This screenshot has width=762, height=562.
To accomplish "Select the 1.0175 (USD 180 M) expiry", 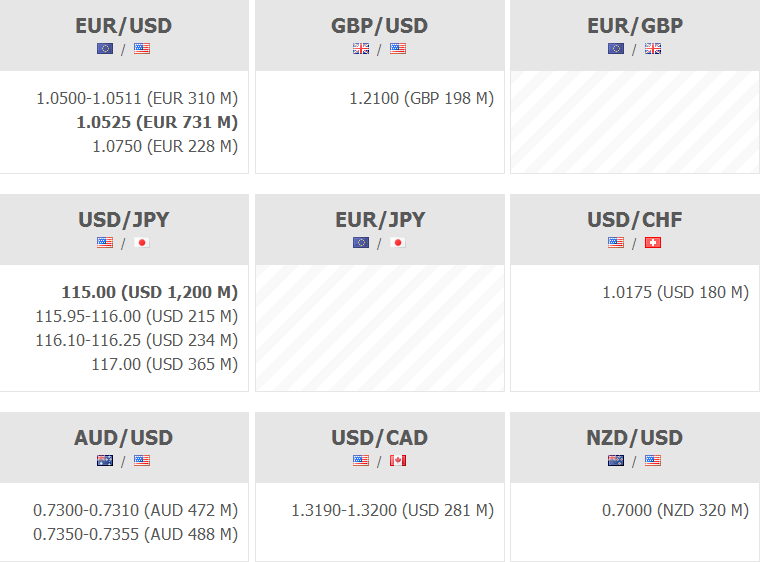I will 675,292.
